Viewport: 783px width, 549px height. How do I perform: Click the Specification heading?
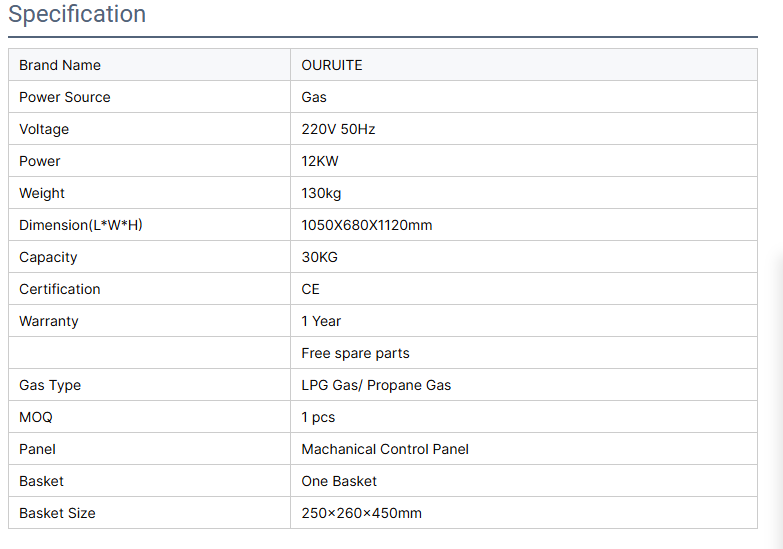(x=77, y=15)
